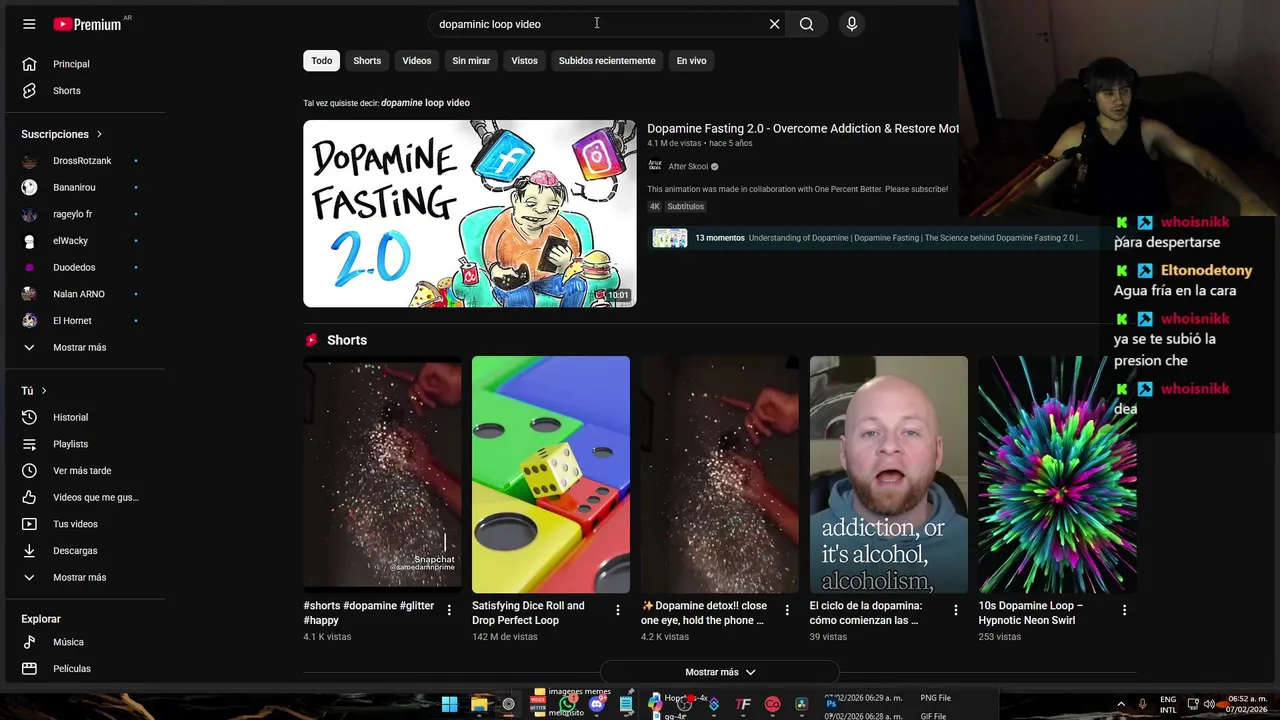Open options for El ciclo de la dopamina
The height and width of the screenshot is (720, 1280).
coord(956,610)
